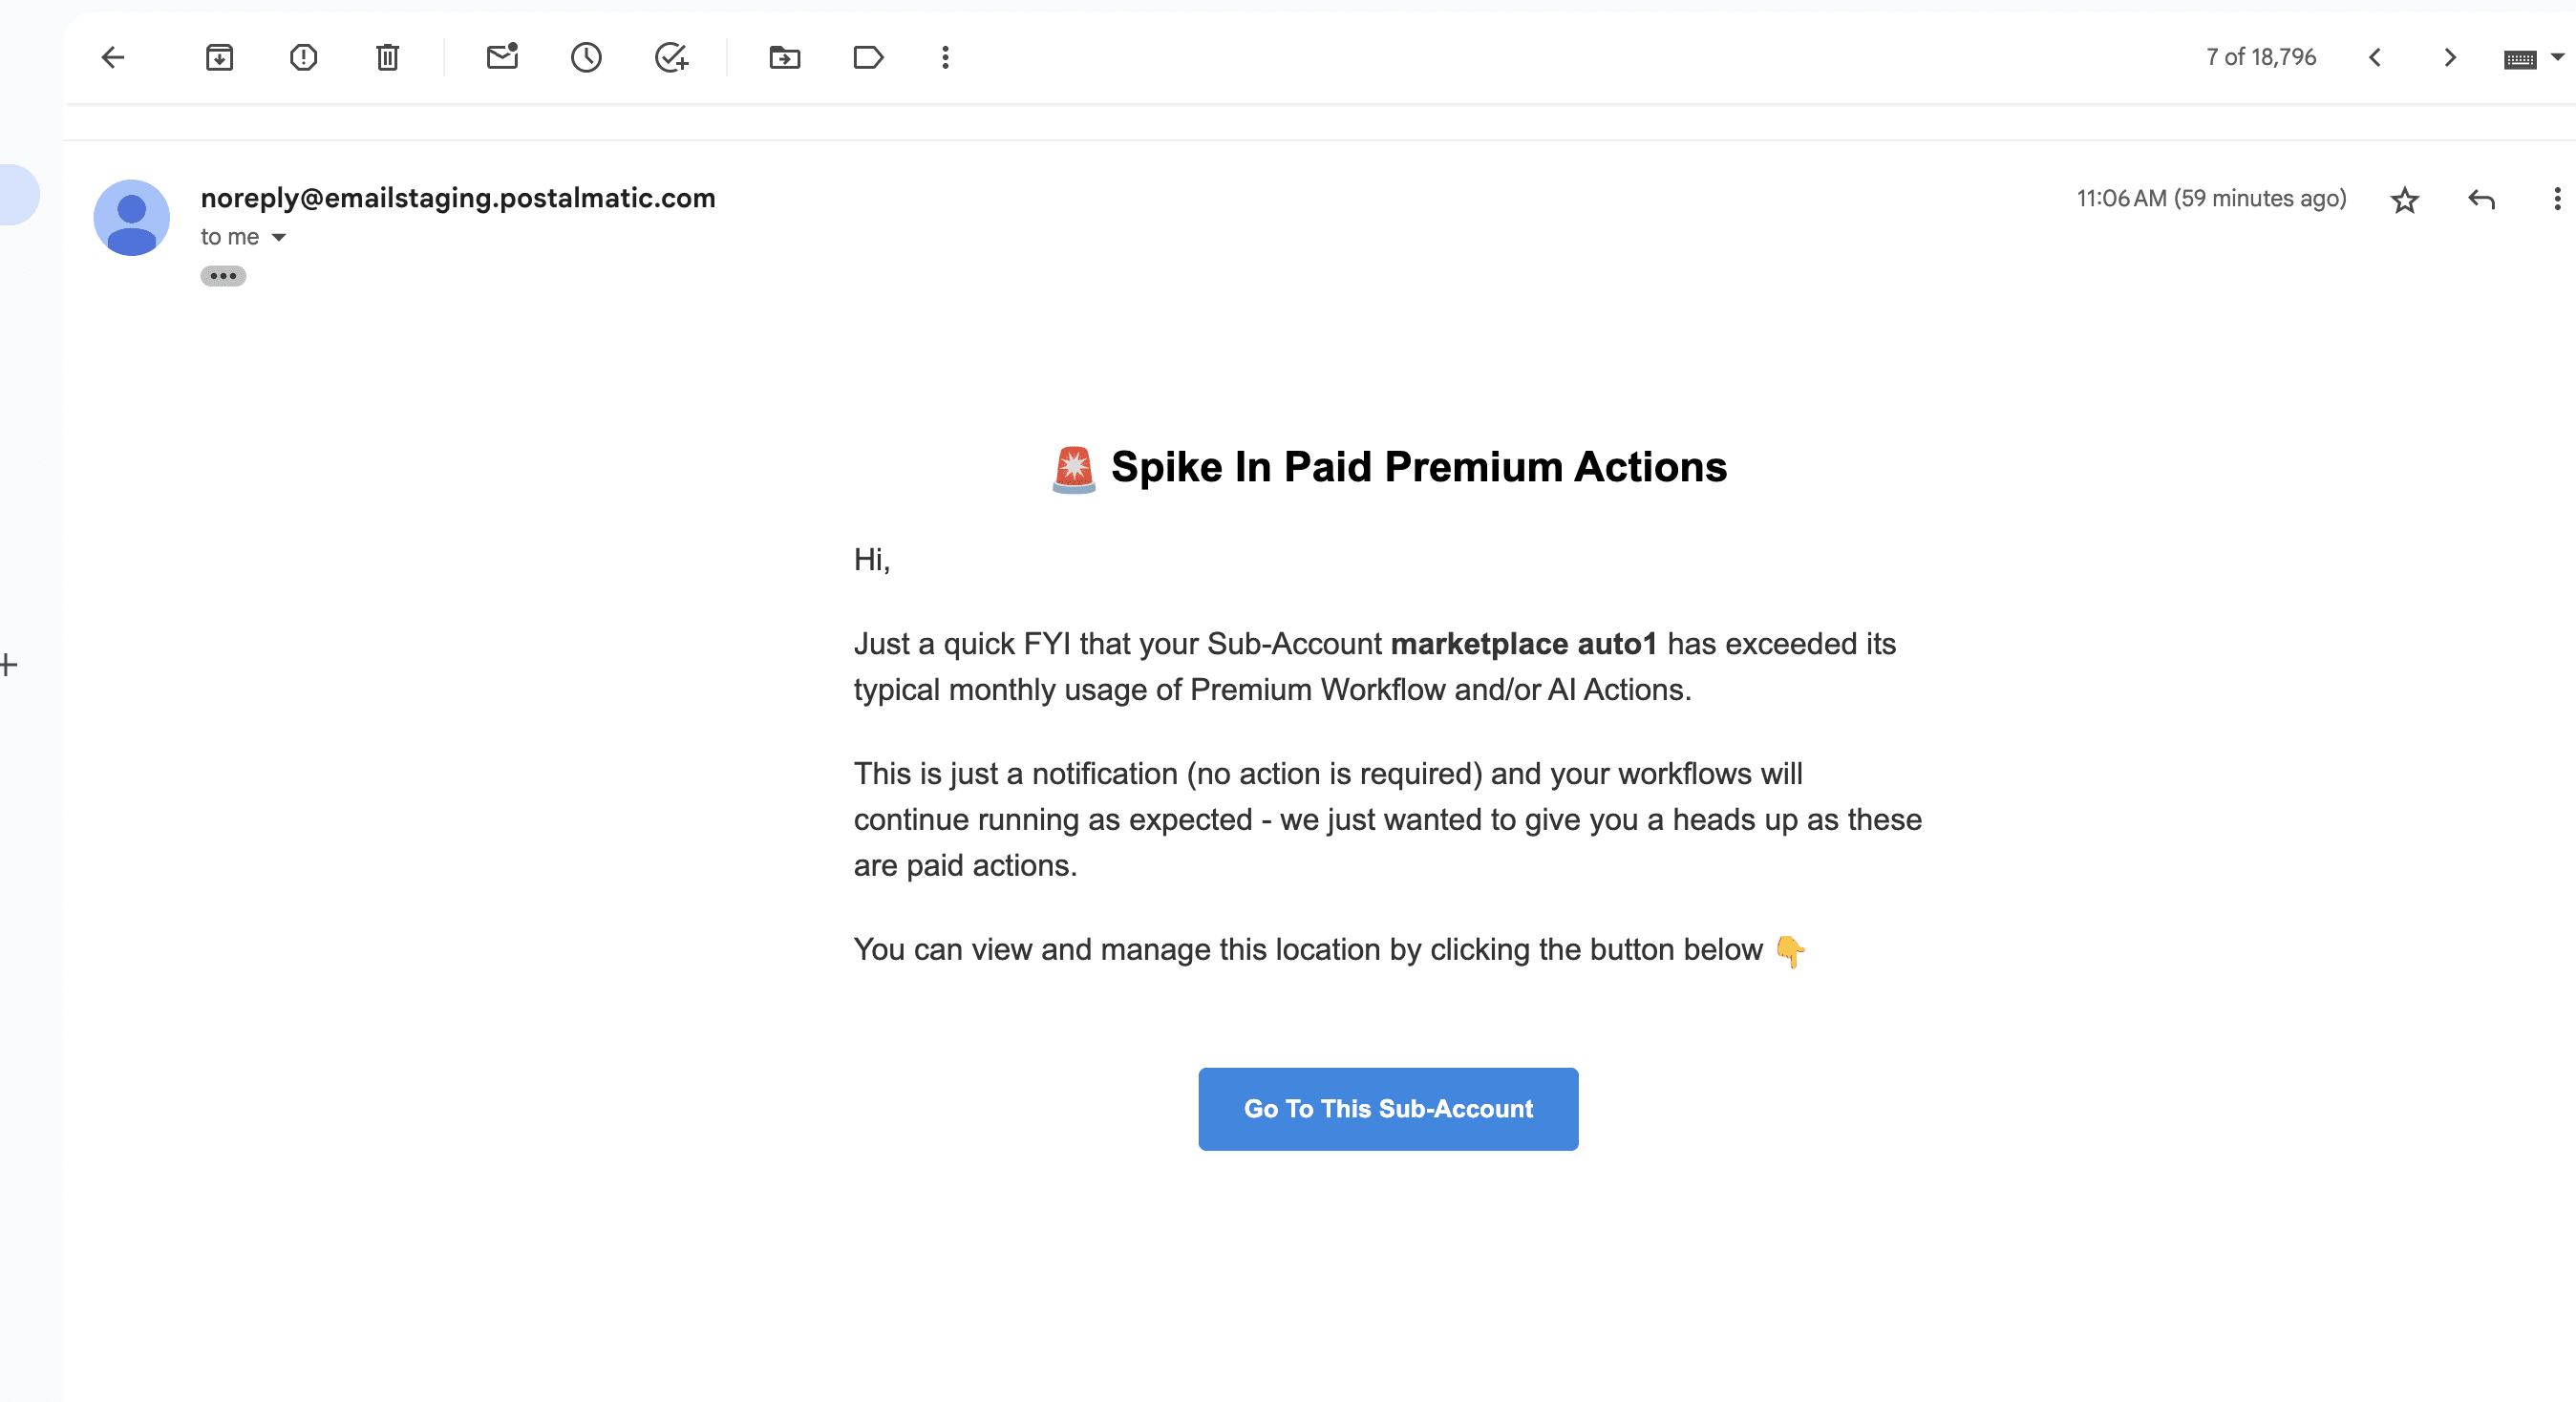Open the Move to folder icon
Image resolution: width=2576 pixels, height=1402 pixels.
(785, 57)
